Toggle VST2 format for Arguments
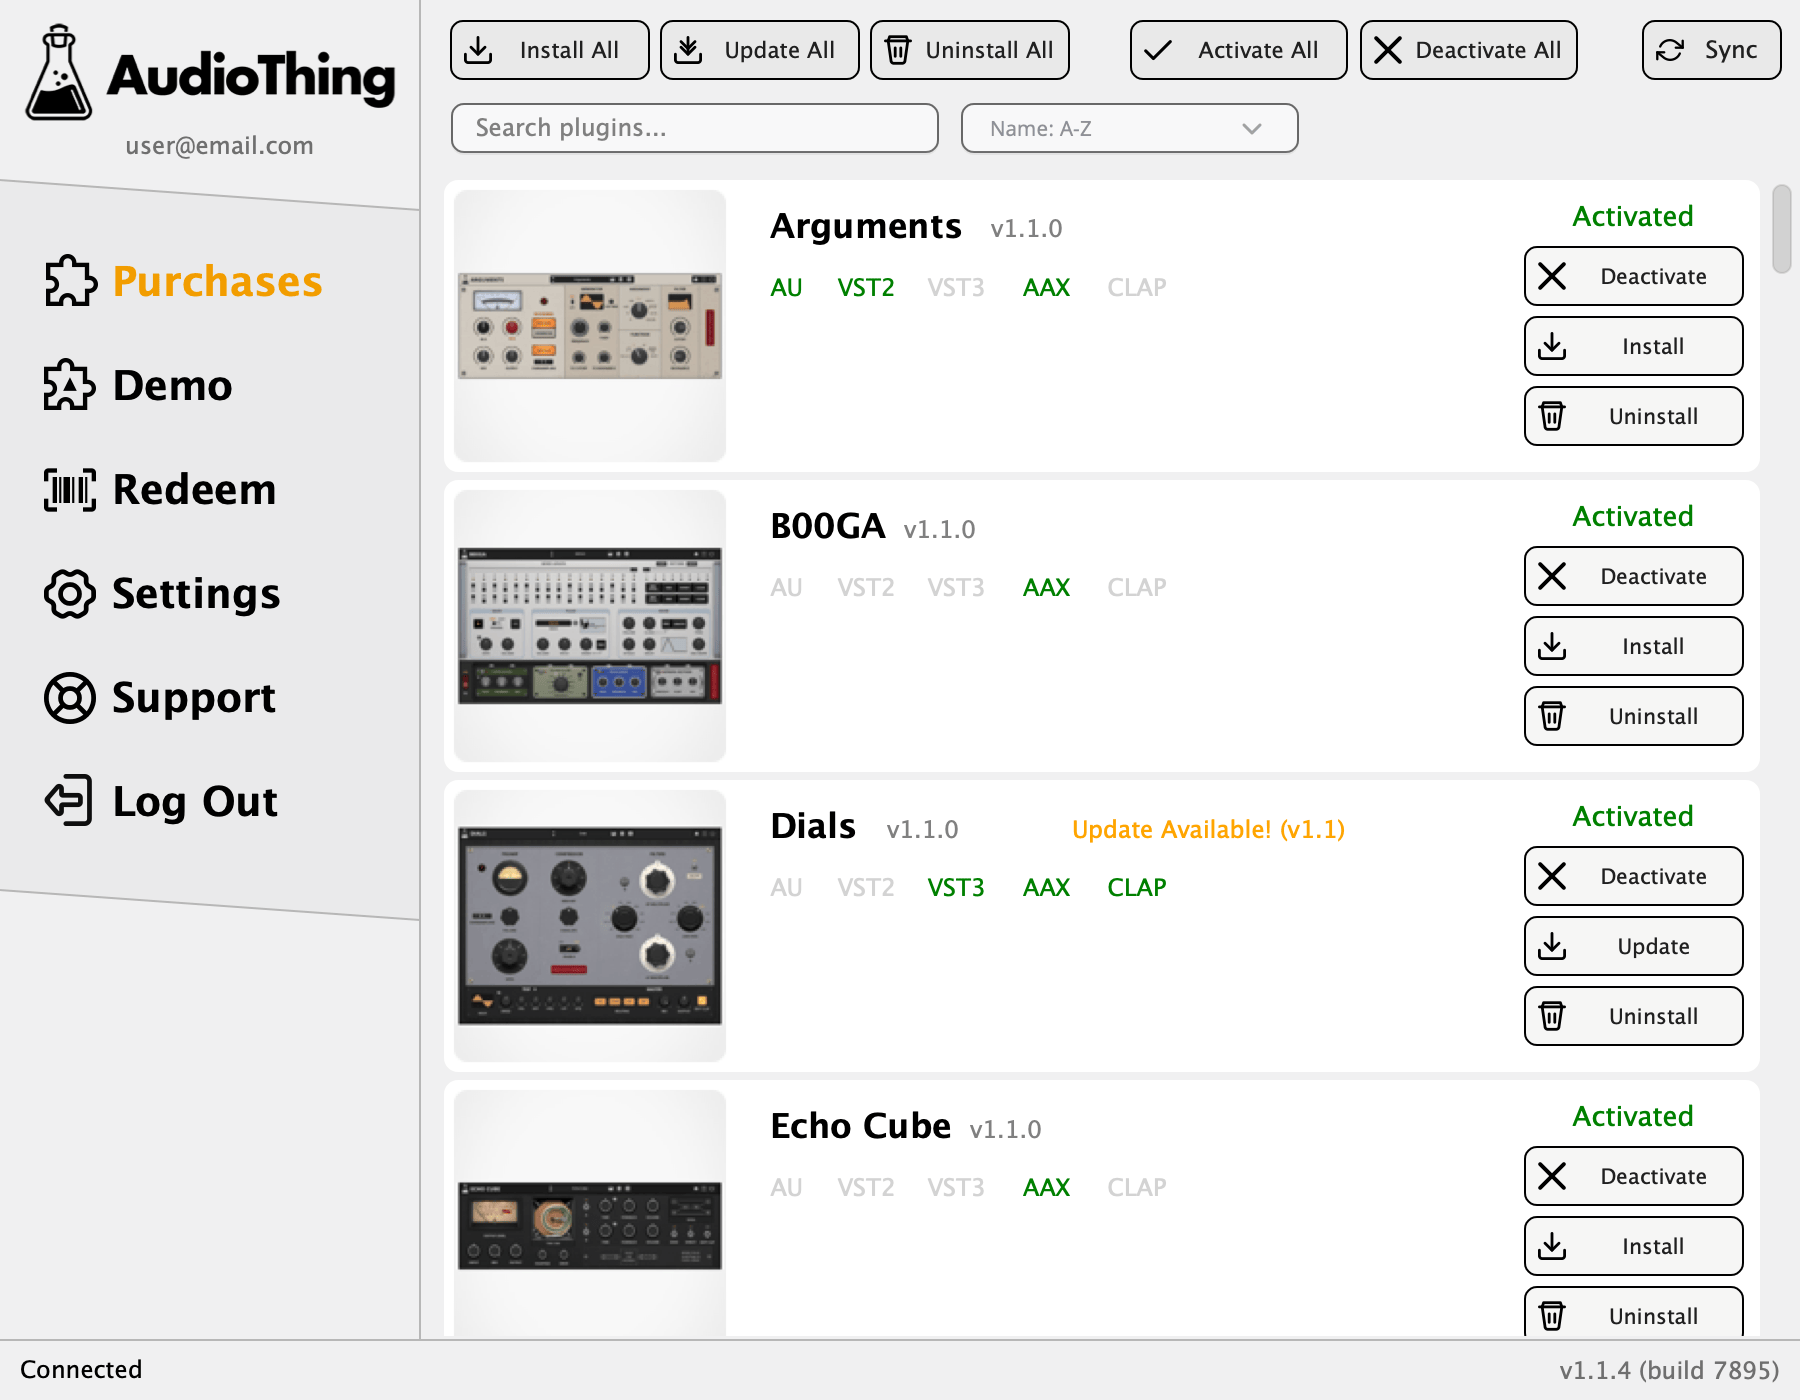This screenshot has width=1800, height=1400. [x=866, y=288]
